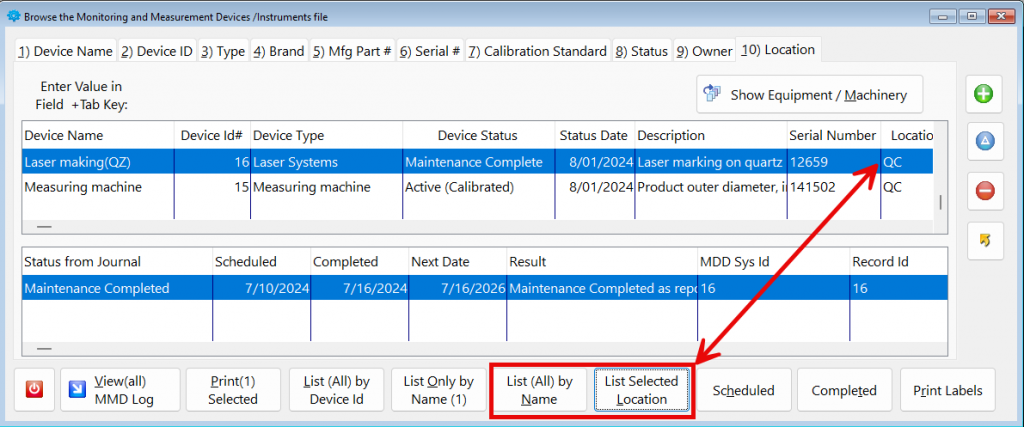Select the Maintenance Completed journal row

[485, 288]
